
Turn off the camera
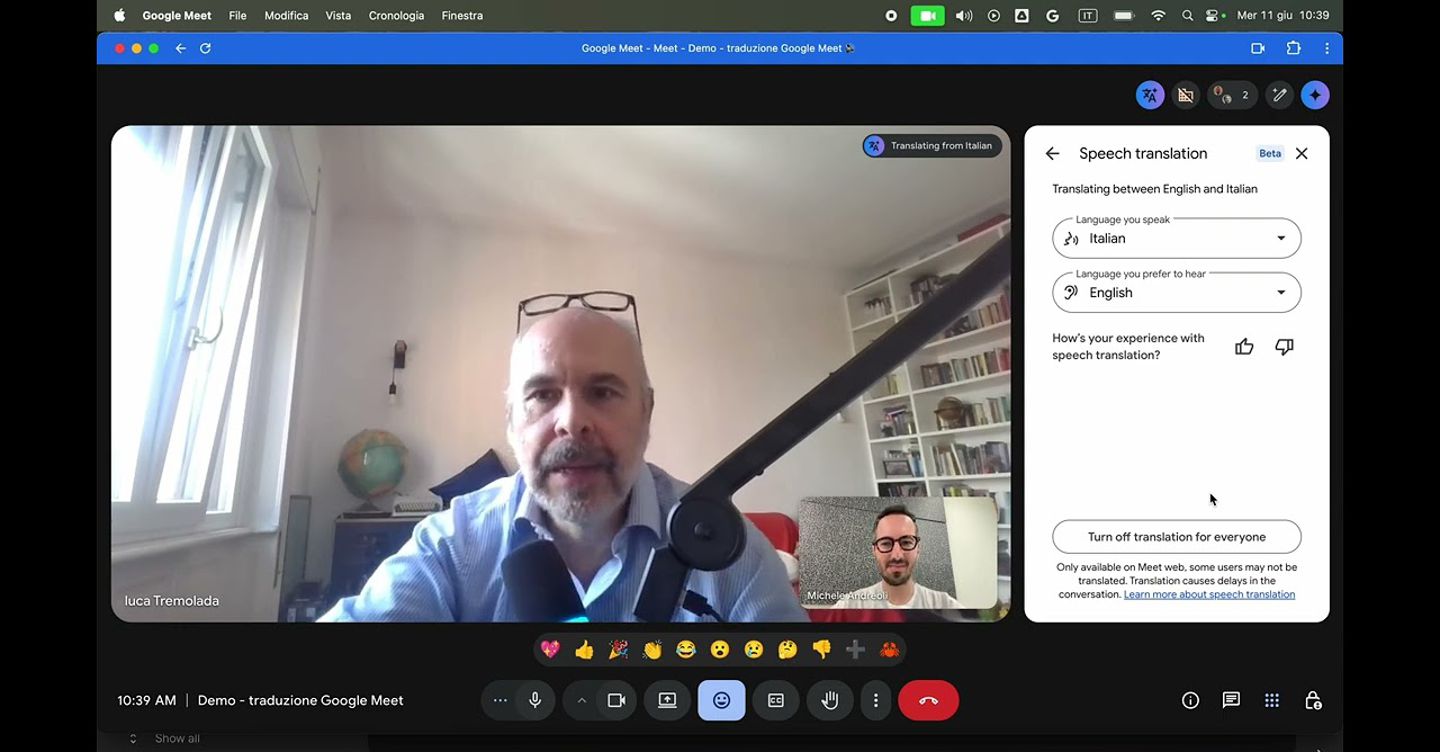[616, 701]
